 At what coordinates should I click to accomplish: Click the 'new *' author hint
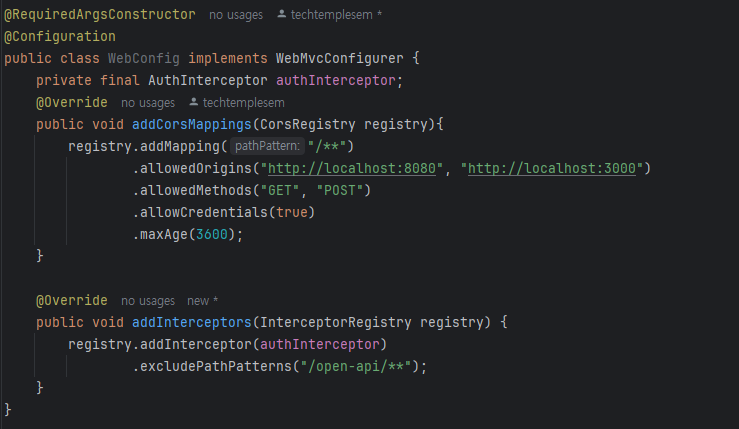point(202,301)
